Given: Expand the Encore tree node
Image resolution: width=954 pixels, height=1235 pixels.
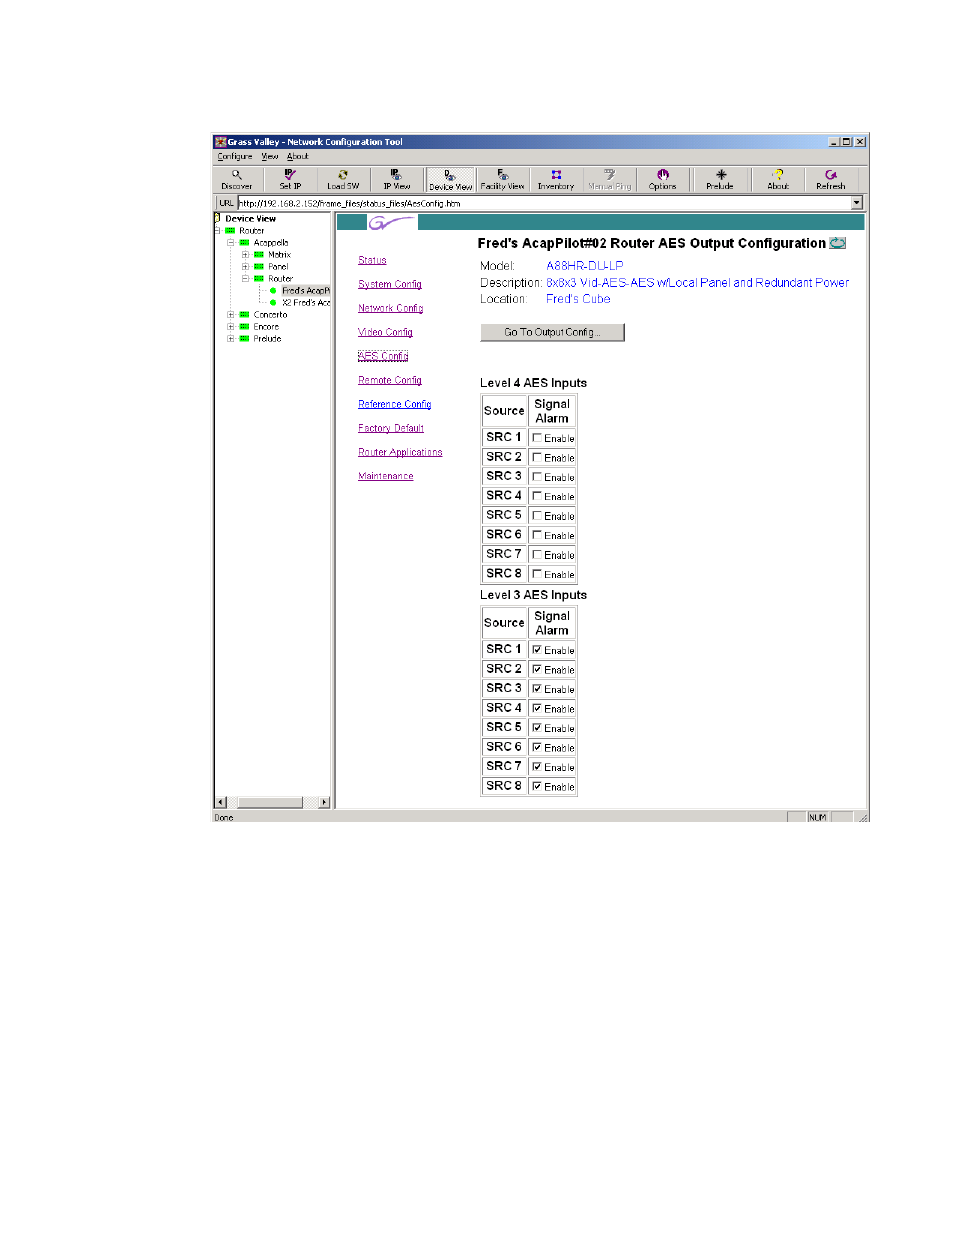Looking at the screenshot, I should click(230, 327).
